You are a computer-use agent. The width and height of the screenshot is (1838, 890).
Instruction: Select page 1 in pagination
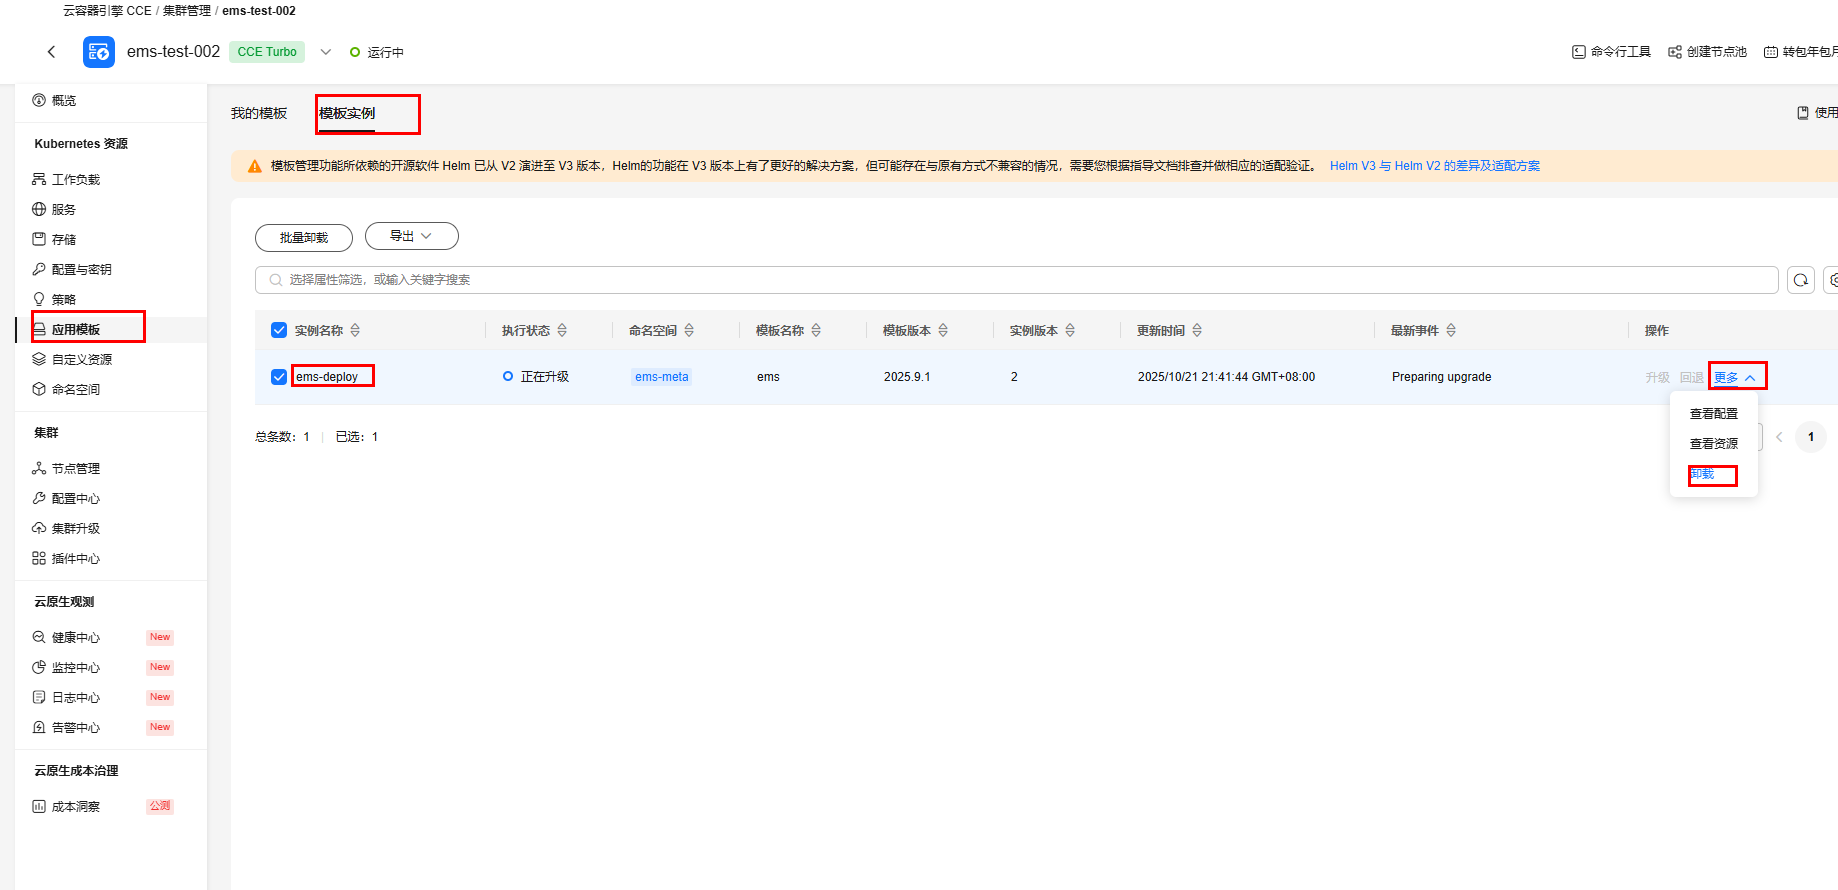coord(1811,437)
